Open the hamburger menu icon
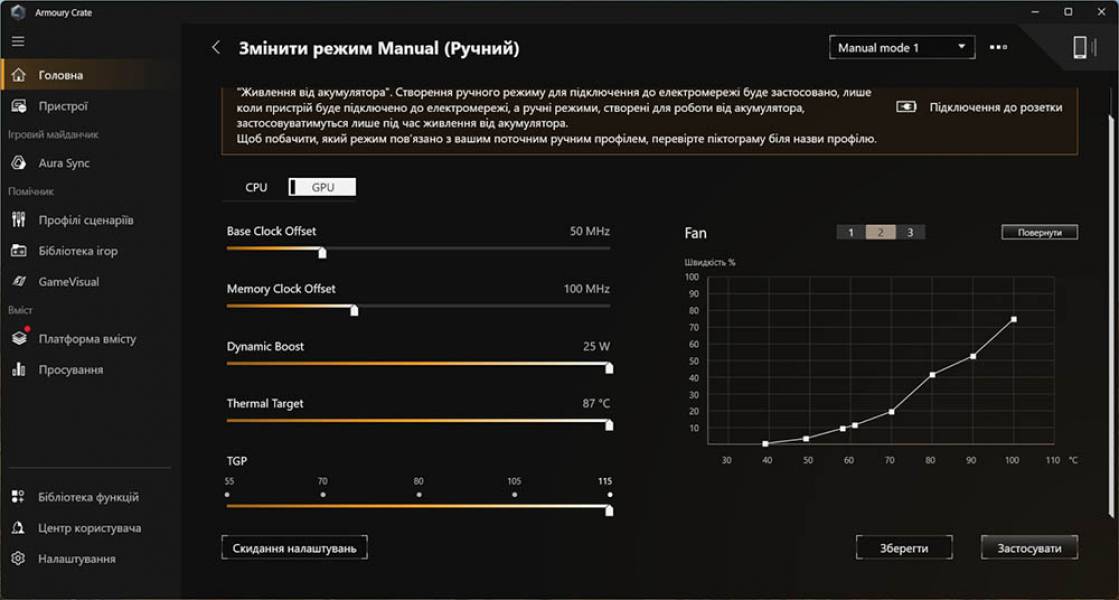The height and width of the screenshot is (600, 1119). pyautogui.click(x=18, y=41)
